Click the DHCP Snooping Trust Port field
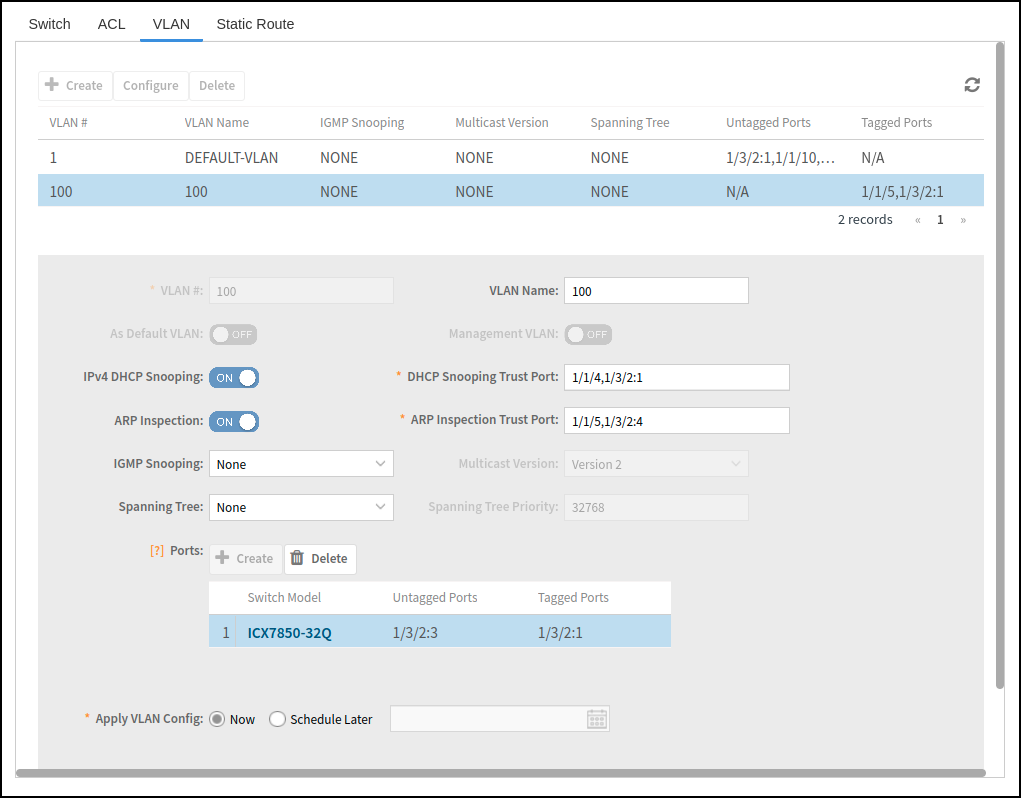Screen dimensions: 1021x798 (x=677, y=378)
